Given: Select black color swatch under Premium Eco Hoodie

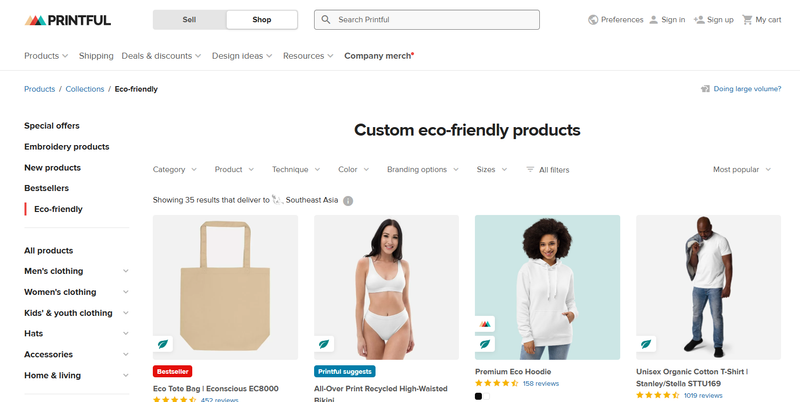Looking at the screenshot, I should 478,396.
